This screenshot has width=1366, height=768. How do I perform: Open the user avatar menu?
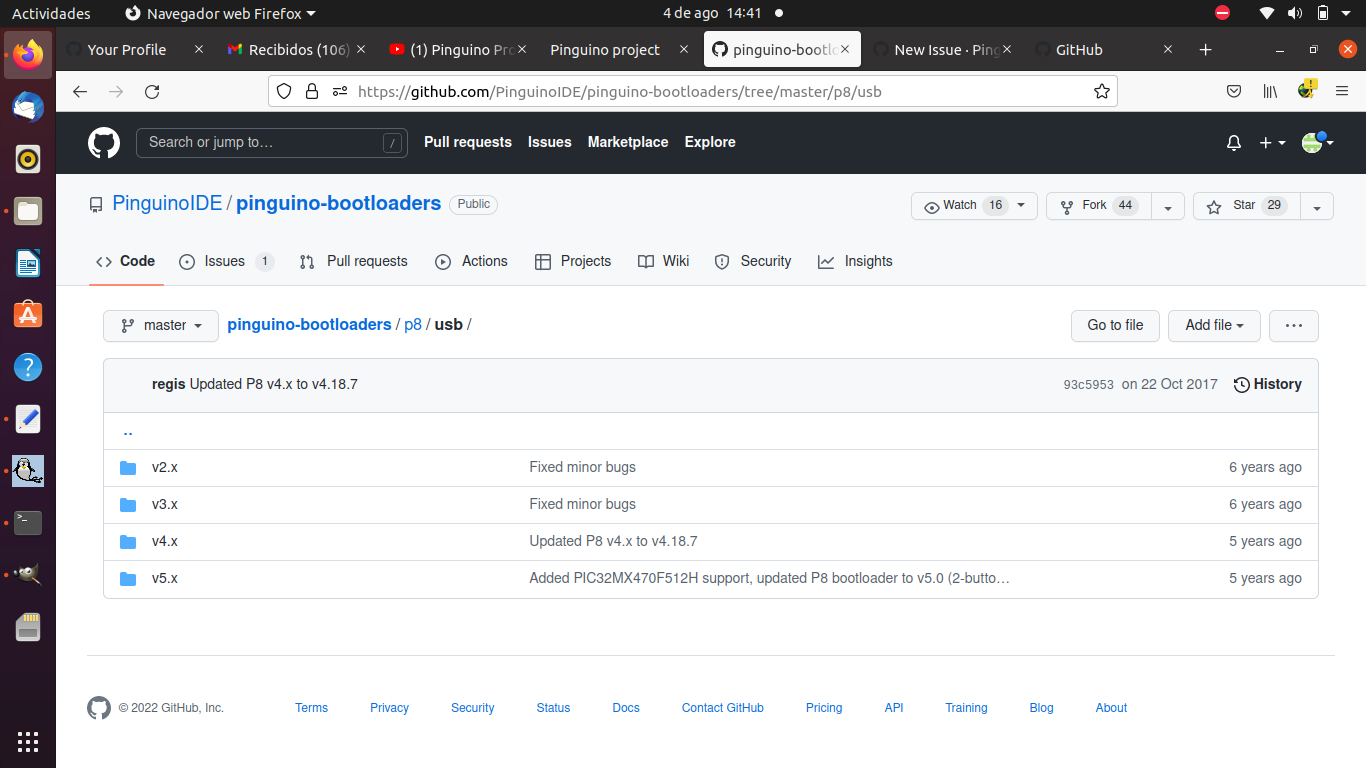click(x=1318, y=143)
